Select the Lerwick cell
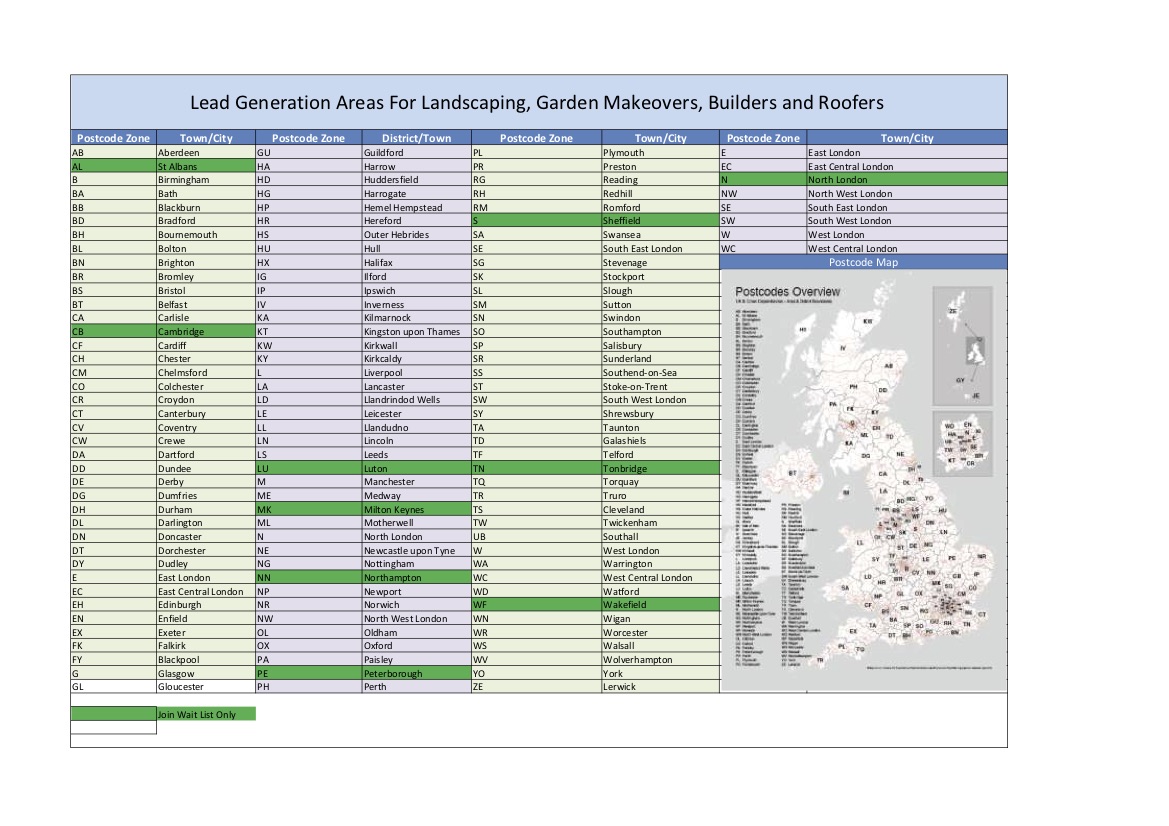The image size is (1169, 826). 661,687
